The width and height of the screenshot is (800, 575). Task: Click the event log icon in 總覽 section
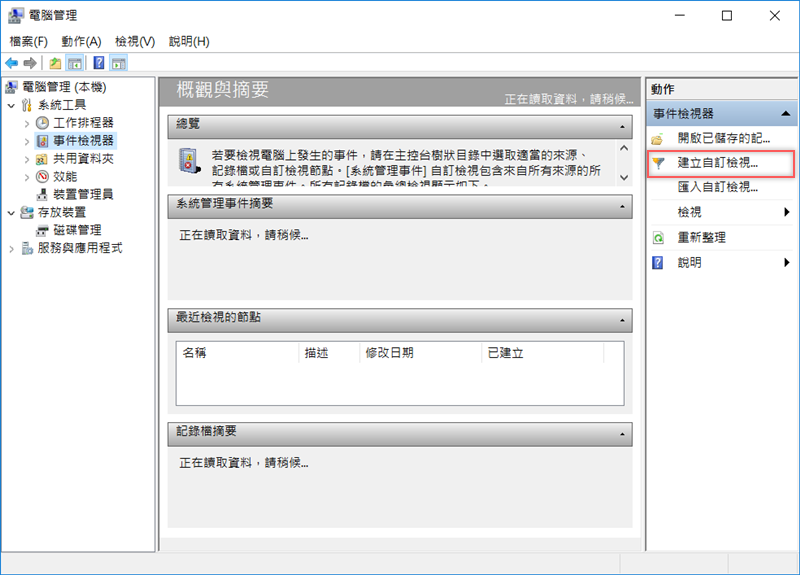click(x=189, y=161)
